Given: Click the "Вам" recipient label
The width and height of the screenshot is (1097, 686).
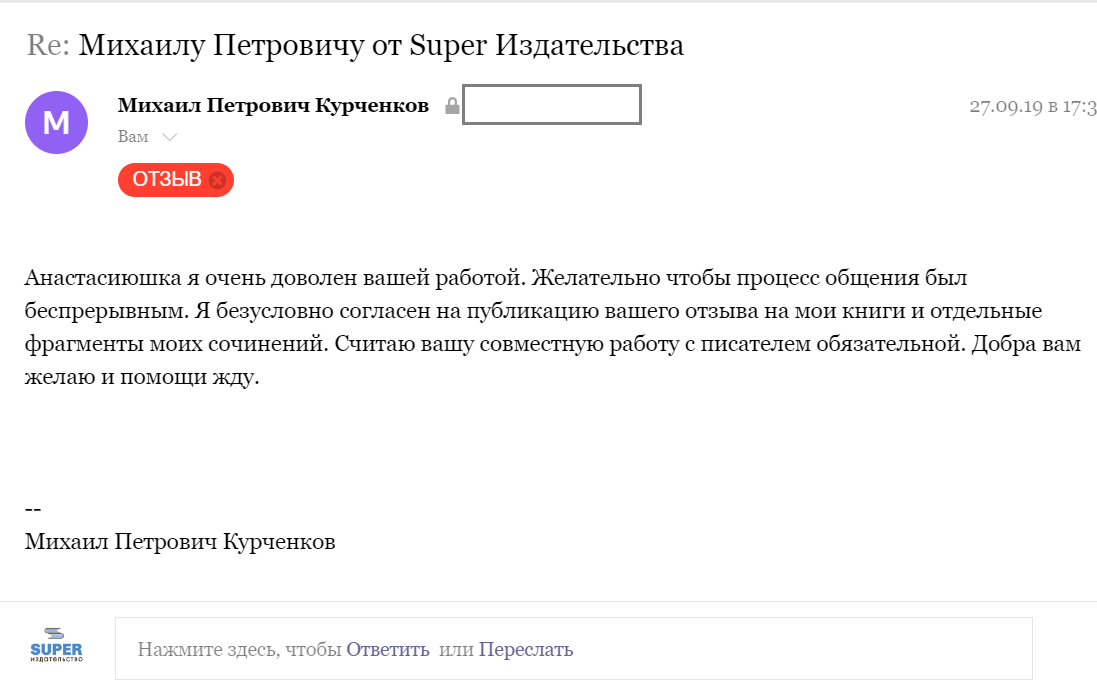Looking at the screenshot, I should tap(133, 137).
